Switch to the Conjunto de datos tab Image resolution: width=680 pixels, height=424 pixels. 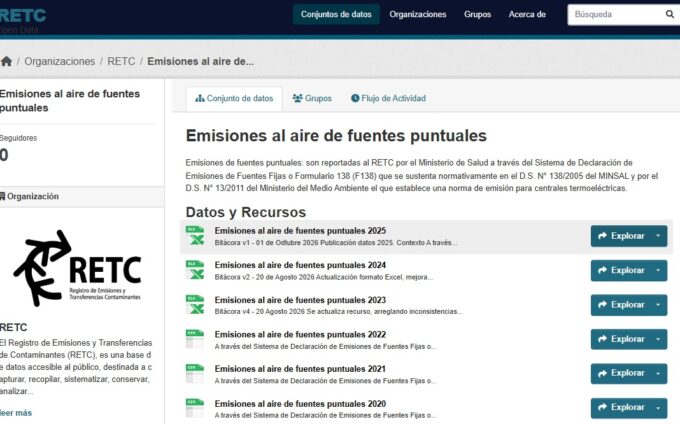point(234,98)
